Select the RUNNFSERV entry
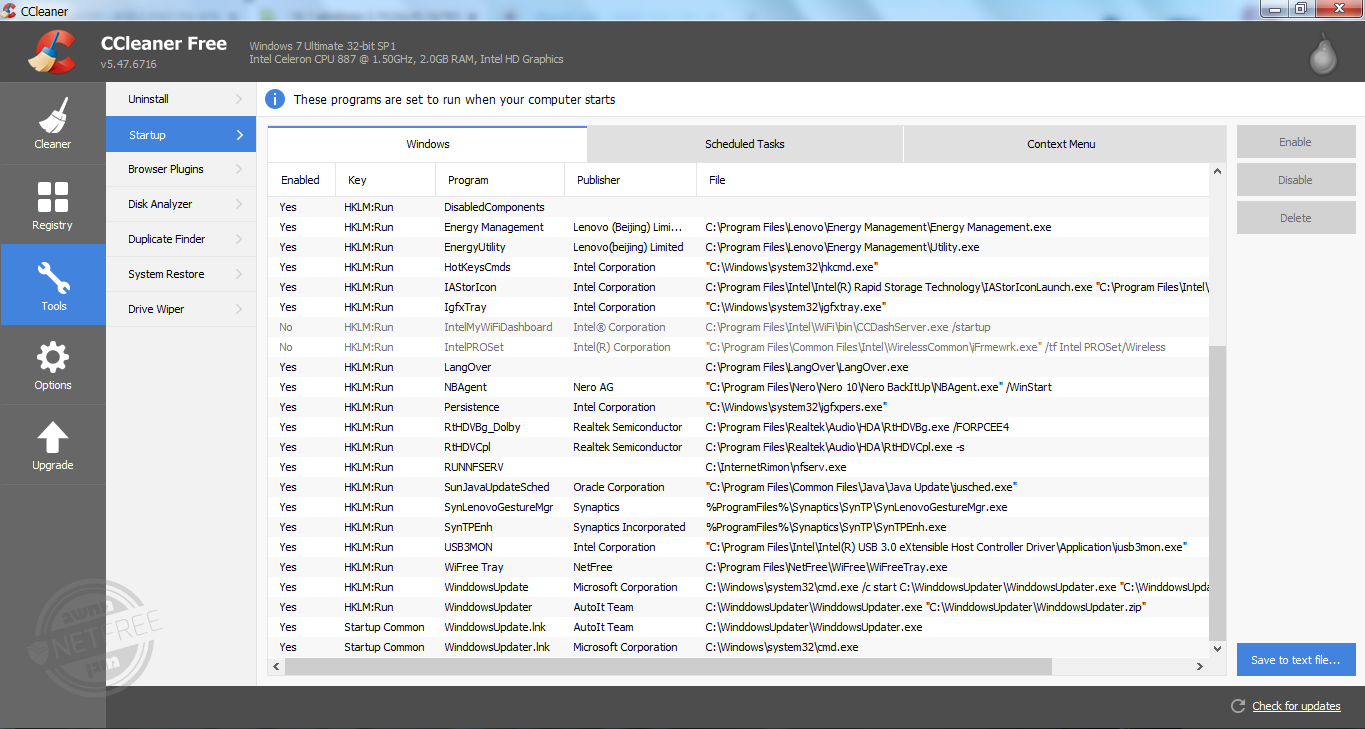This screenshot has width=1365, height=729. [739, 467]
